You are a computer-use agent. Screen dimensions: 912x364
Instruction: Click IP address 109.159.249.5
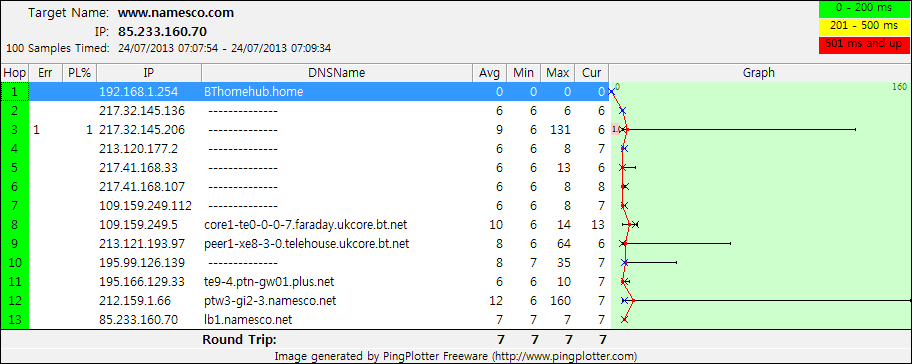(x=138, y=224)
